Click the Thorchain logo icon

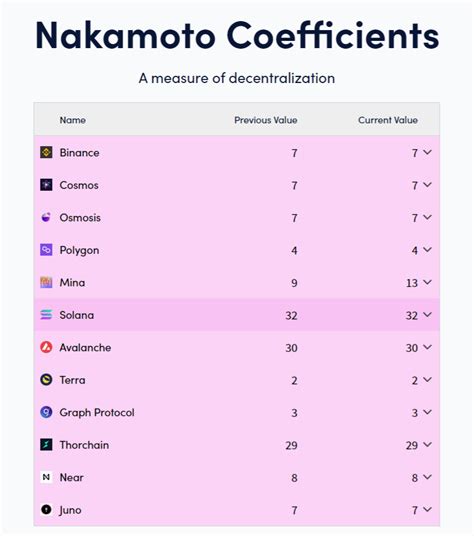46,445
